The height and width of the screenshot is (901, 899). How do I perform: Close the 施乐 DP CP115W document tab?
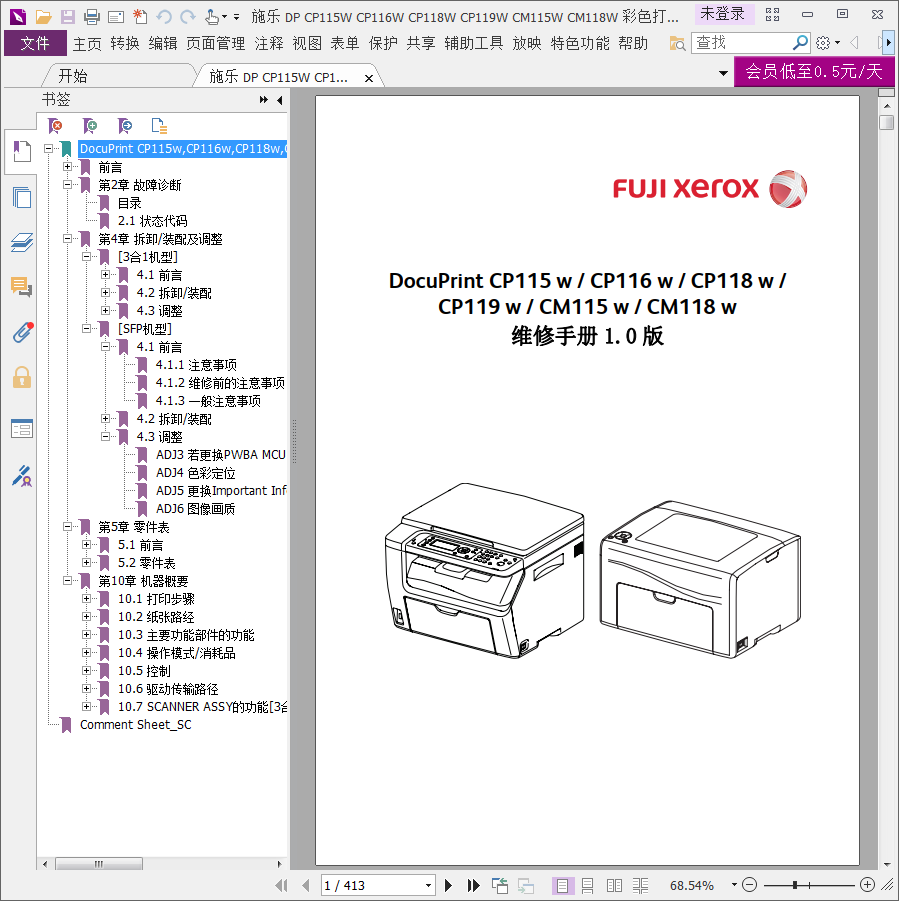[x=369, y=78]
